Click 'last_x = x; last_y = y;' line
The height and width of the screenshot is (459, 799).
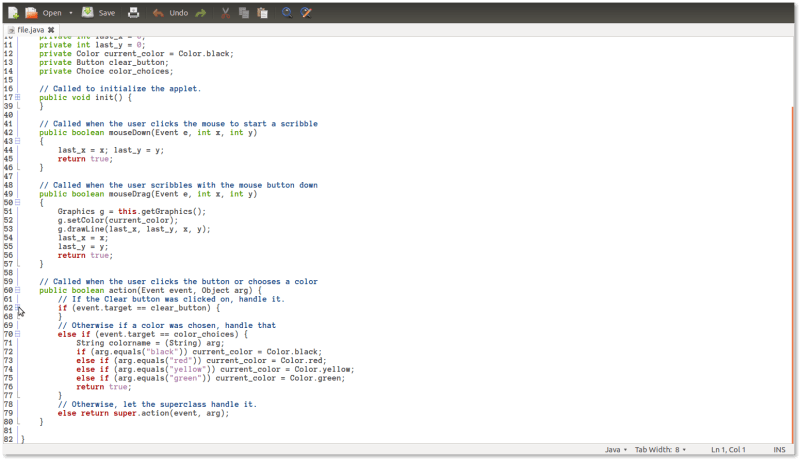[111, 150]
